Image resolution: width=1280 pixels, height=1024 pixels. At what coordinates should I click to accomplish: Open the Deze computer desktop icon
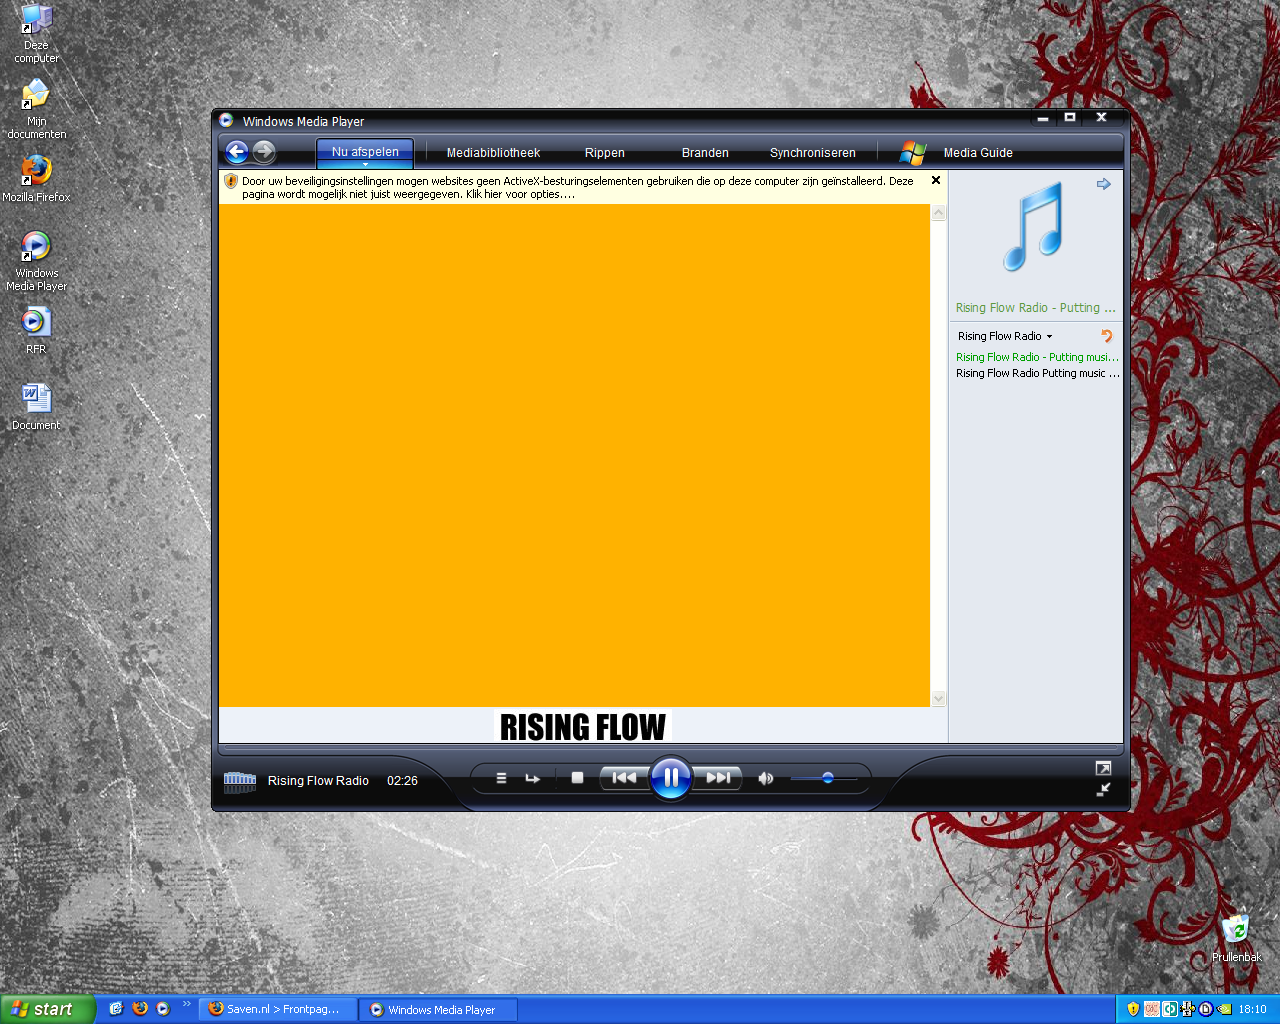pos(36,34)
